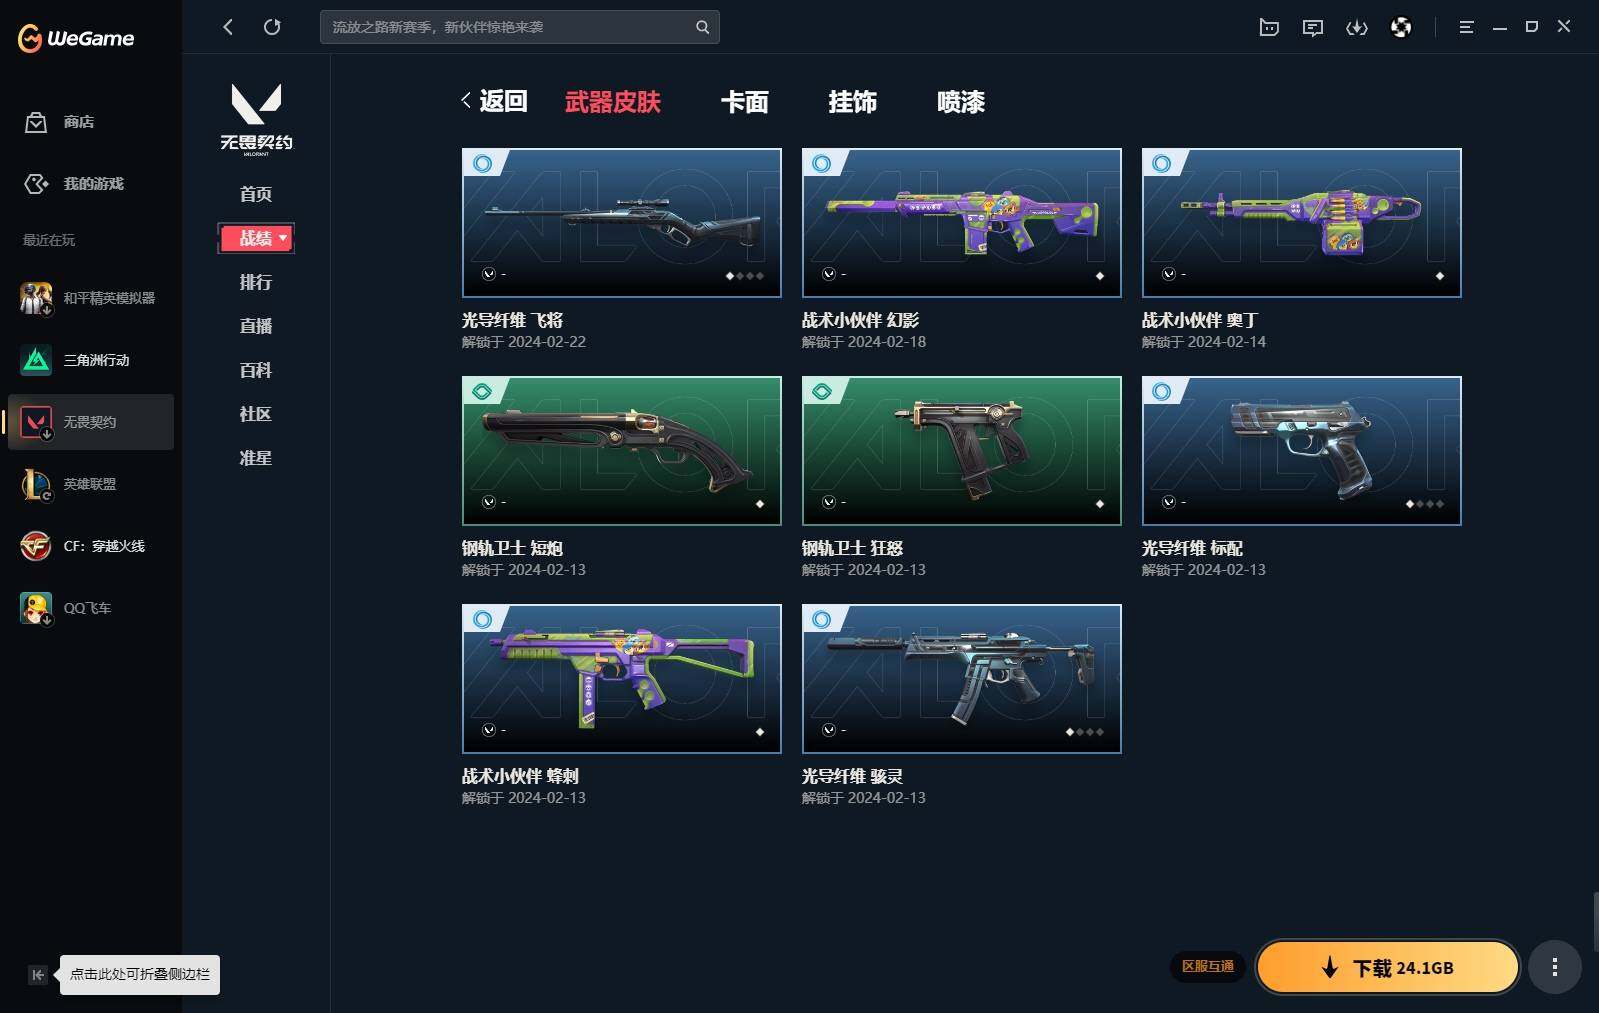The width and height of the screenshot is (1599, 1013).
Task: Expand the chevron circle on 战术小伙伴 奥丁 card
Action: [x=1169, y=274]
